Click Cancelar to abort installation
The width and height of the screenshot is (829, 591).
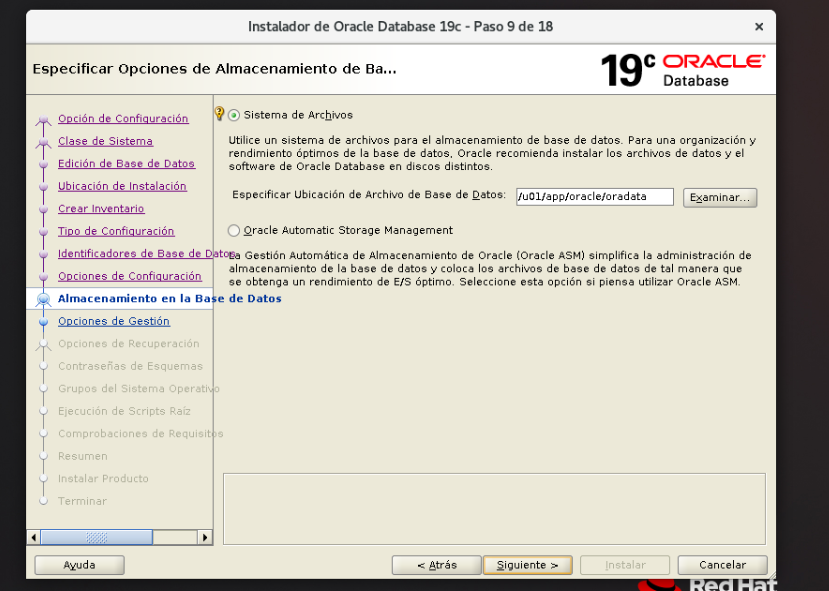(721, 564)
